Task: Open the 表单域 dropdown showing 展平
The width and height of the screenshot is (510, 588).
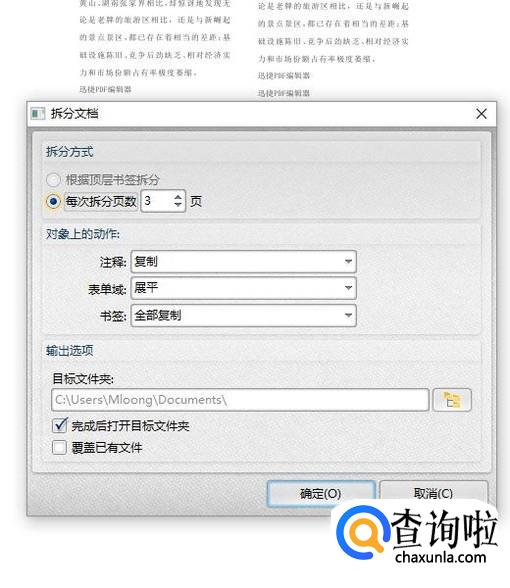Action: pos(243,288)
